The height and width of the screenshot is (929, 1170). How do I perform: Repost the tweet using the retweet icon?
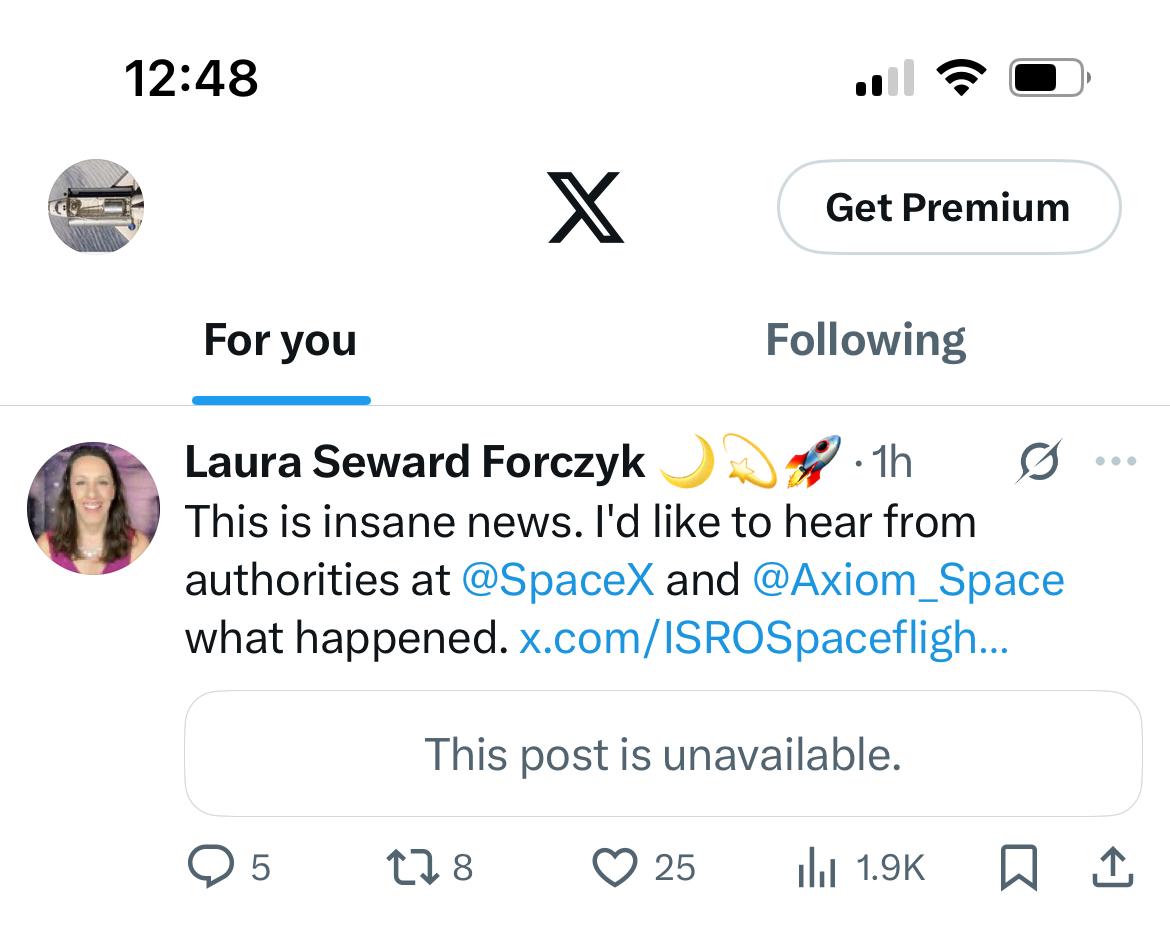point(414,867)
